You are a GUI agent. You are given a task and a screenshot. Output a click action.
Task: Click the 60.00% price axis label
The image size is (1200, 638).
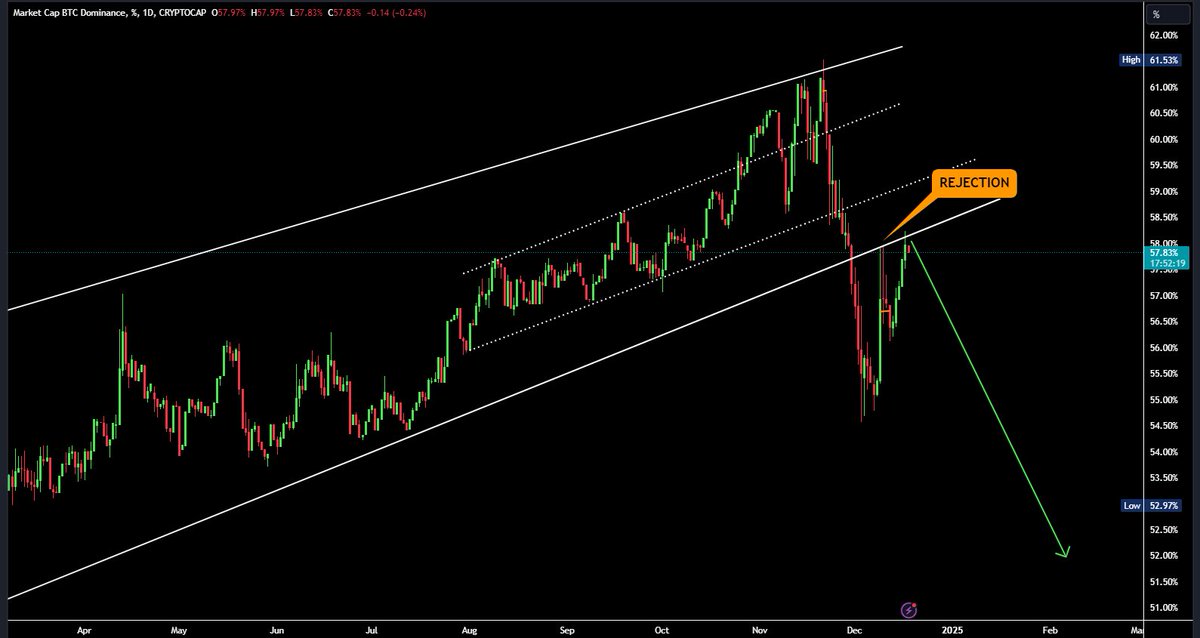click(x=1163, y=139)
